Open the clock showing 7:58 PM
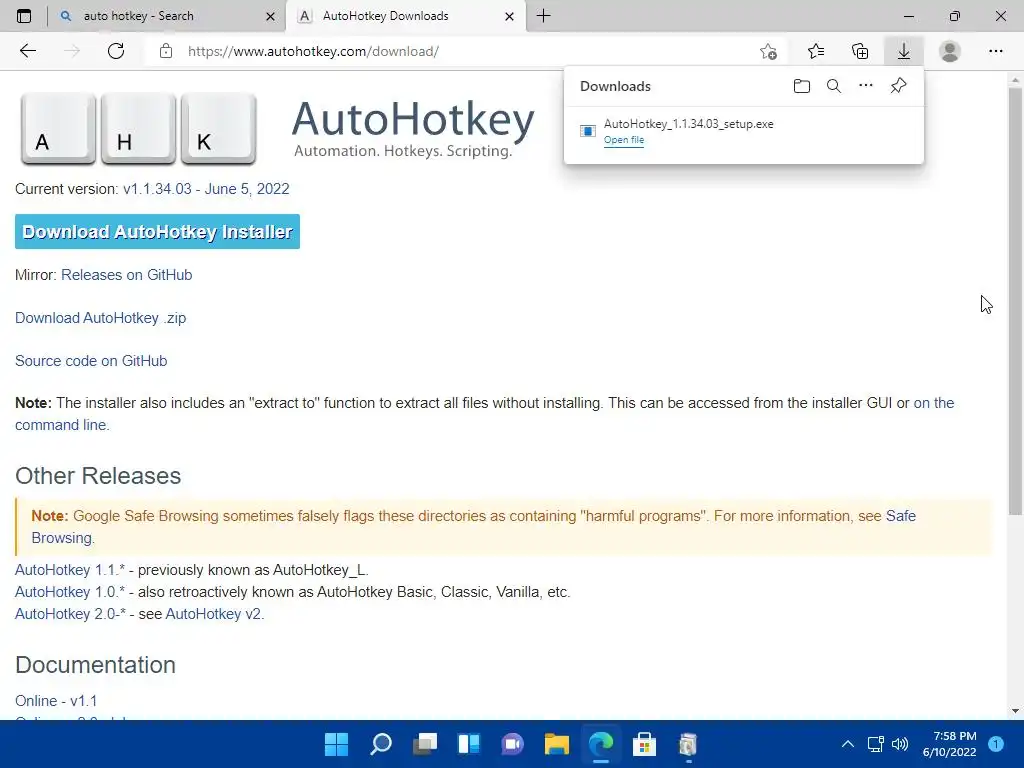This screenshot has width=1024, height=768. click(x=949, y=744)
